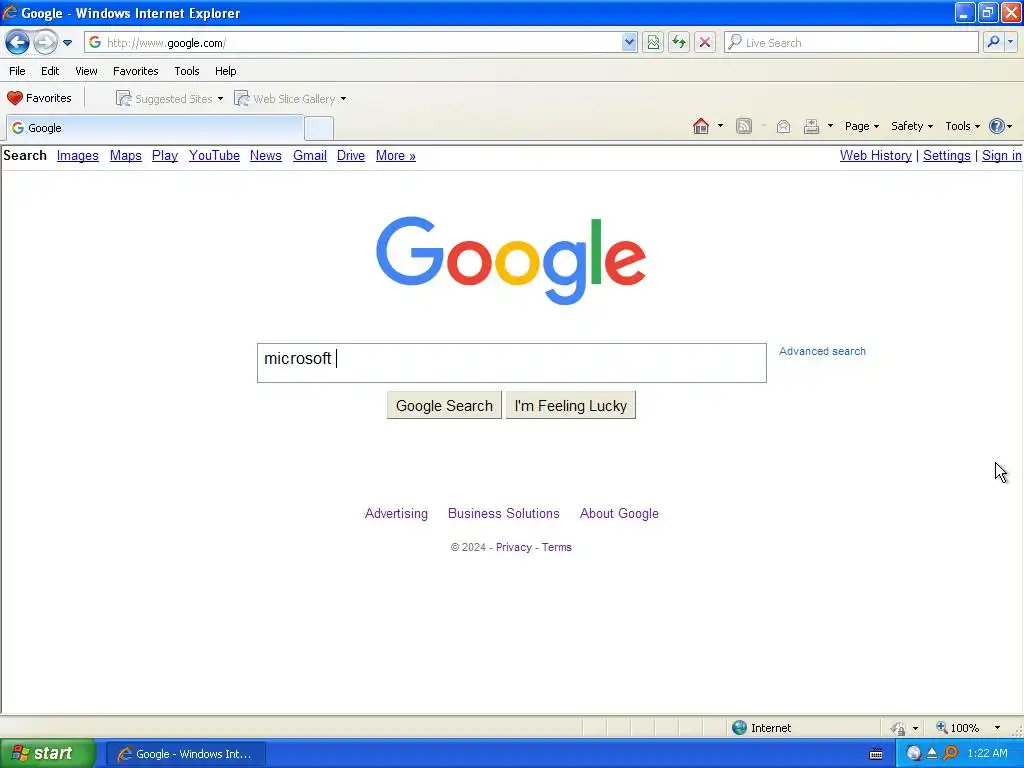Image resolution: width=1024 pixels, height=768 pixels.
Task: Click the Refresh page icon
Action: click(x=679, y=42)
